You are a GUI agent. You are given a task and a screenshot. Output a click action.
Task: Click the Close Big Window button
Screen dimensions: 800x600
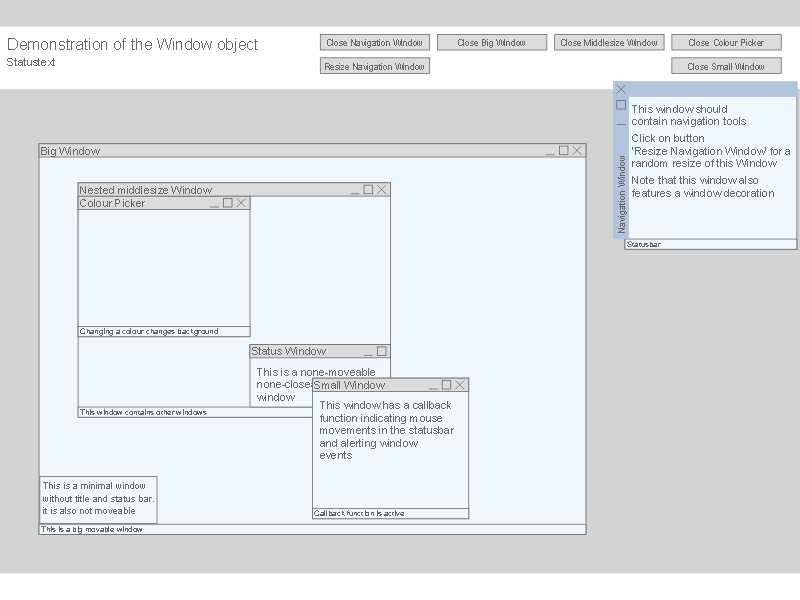(492, 42)
